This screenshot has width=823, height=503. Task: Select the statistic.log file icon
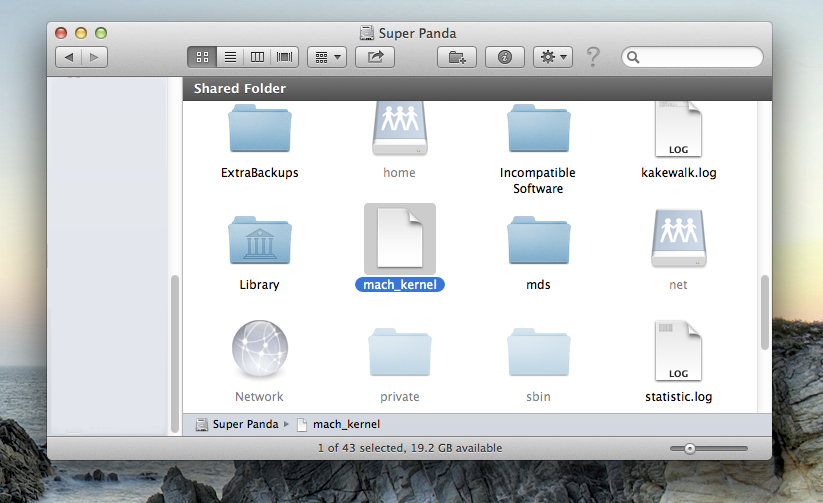(x=678, y=351)
